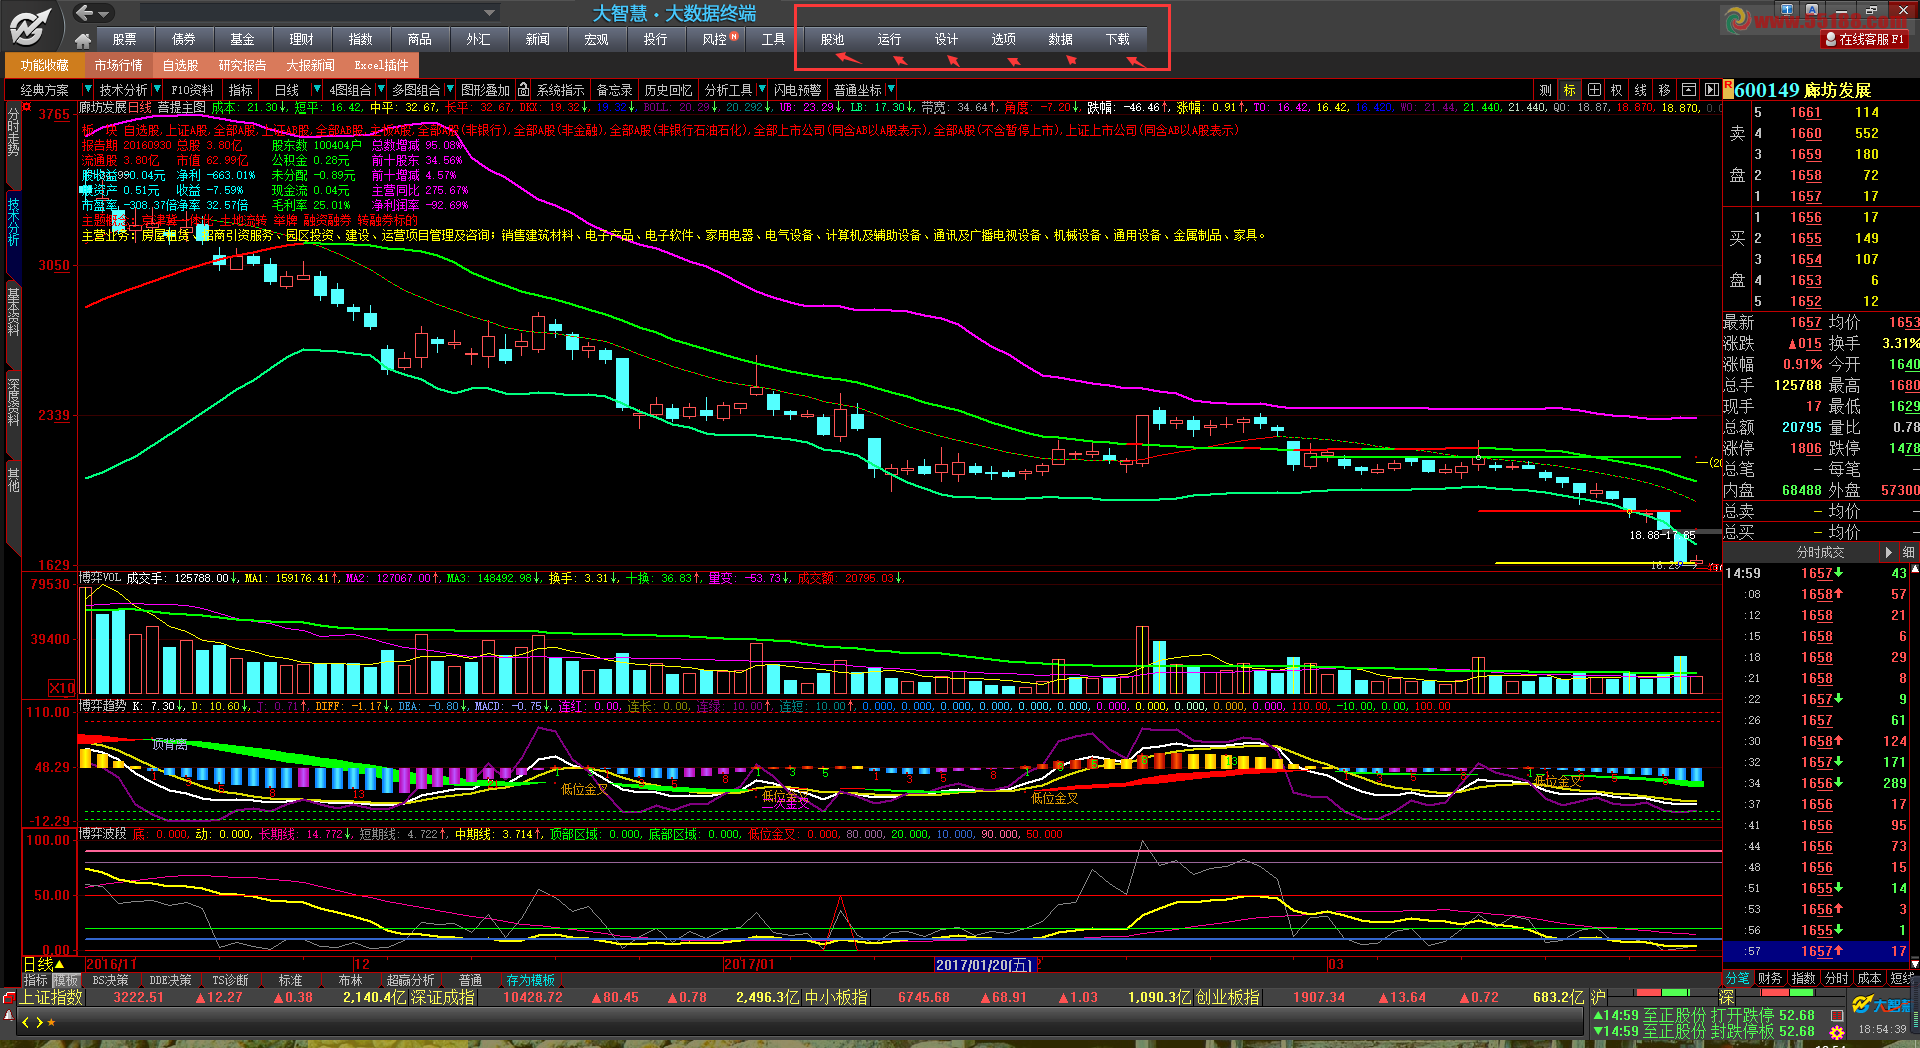Screen dimensions: 1920x1048
Task: Expand the 普通坐标 dropdown arrow
Action: click(890, 90)
